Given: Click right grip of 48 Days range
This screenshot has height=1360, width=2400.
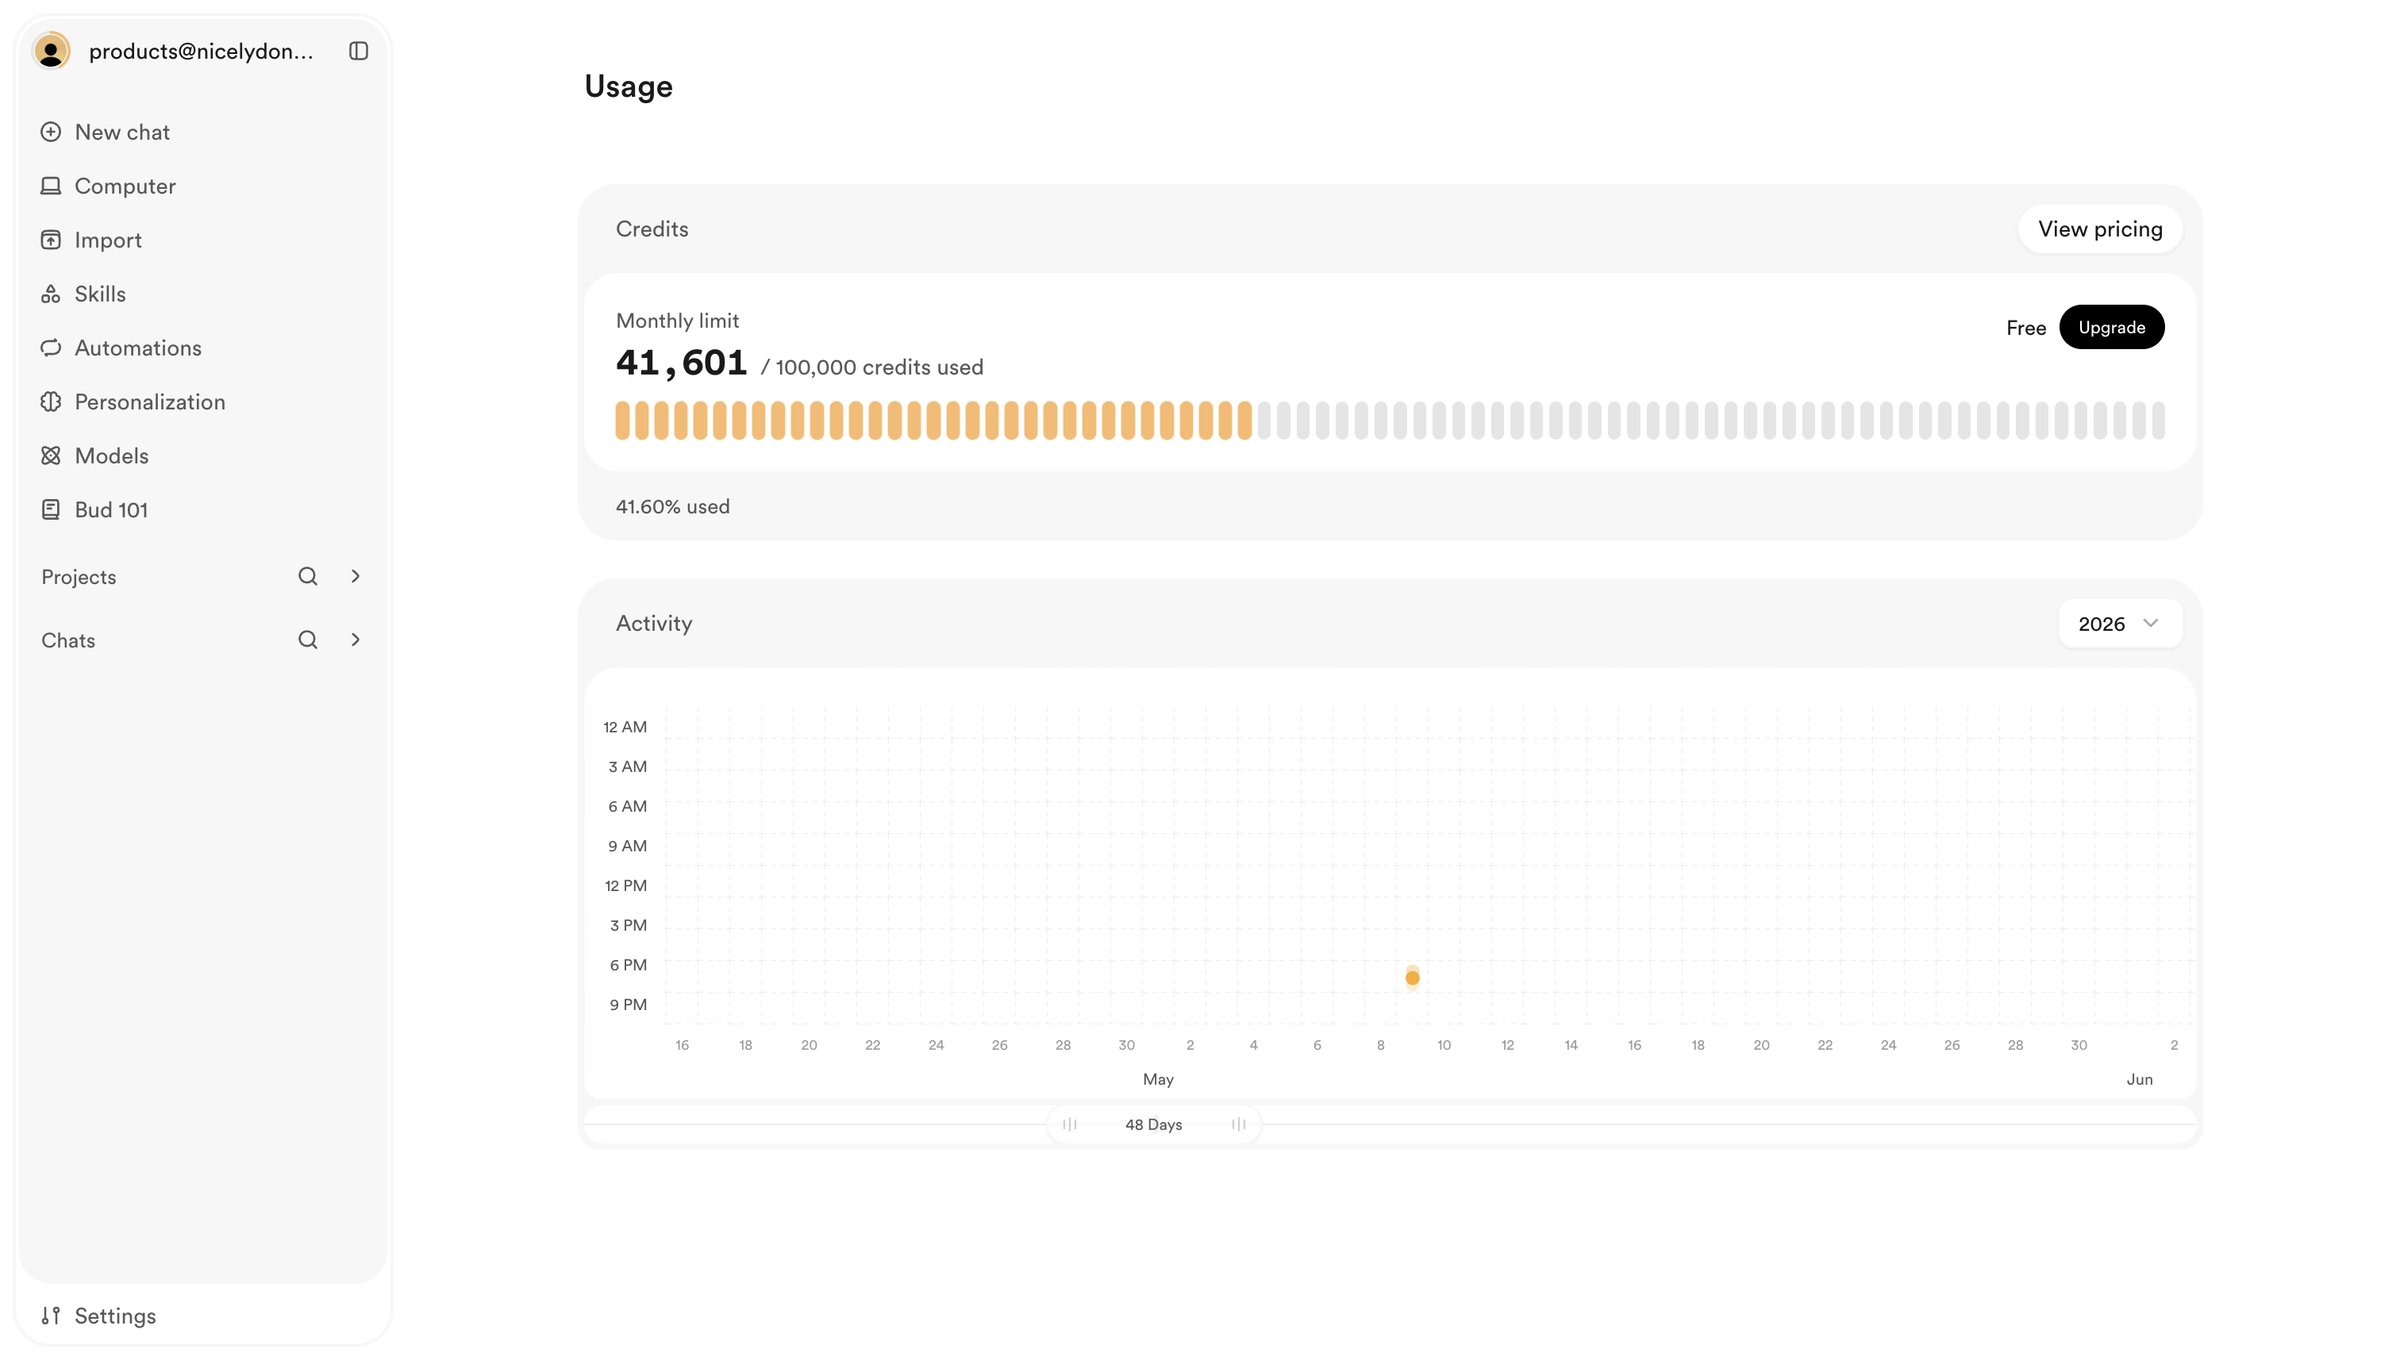Looking at the screenshot, I should [1238, 1124].
